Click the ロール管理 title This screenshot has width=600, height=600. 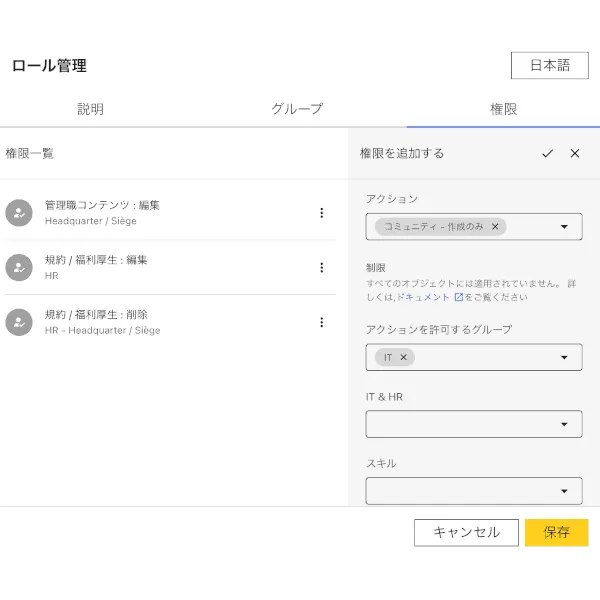pos(49,65)
